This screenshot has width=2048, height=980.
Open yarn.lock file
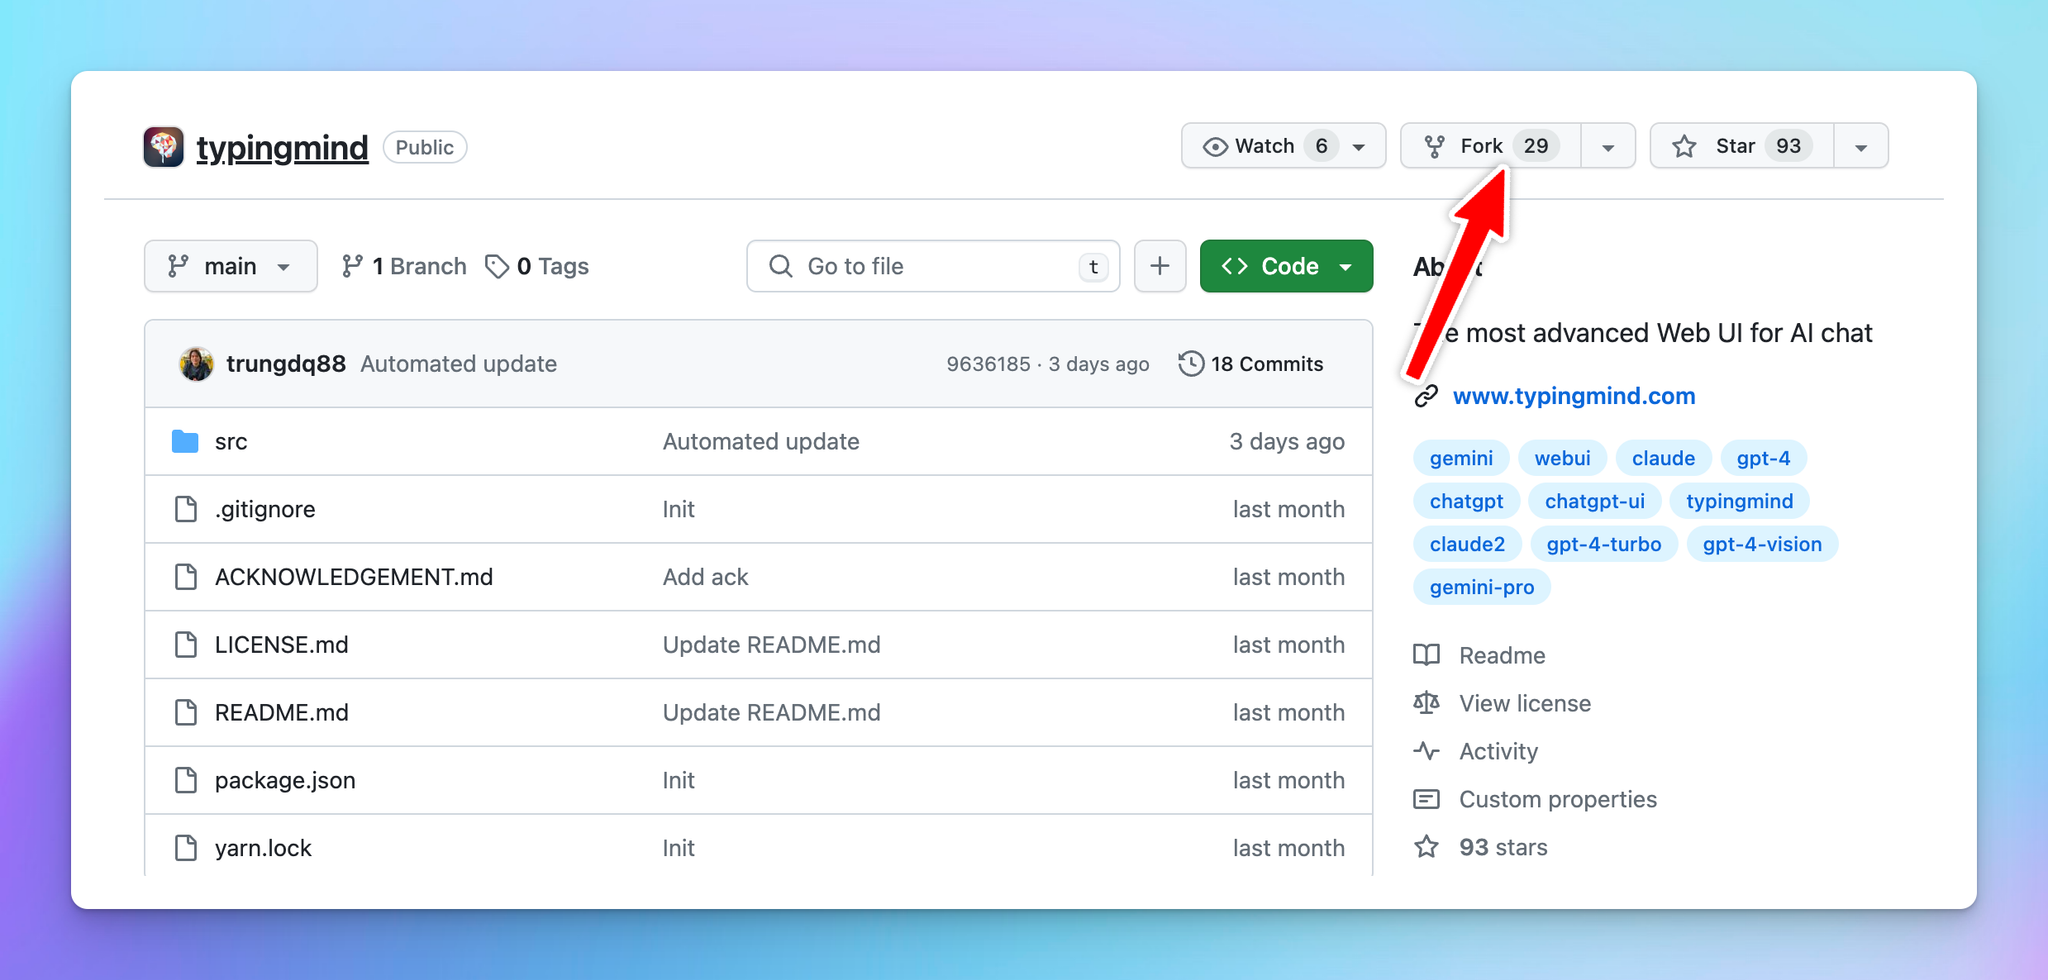tap(263, 848)
